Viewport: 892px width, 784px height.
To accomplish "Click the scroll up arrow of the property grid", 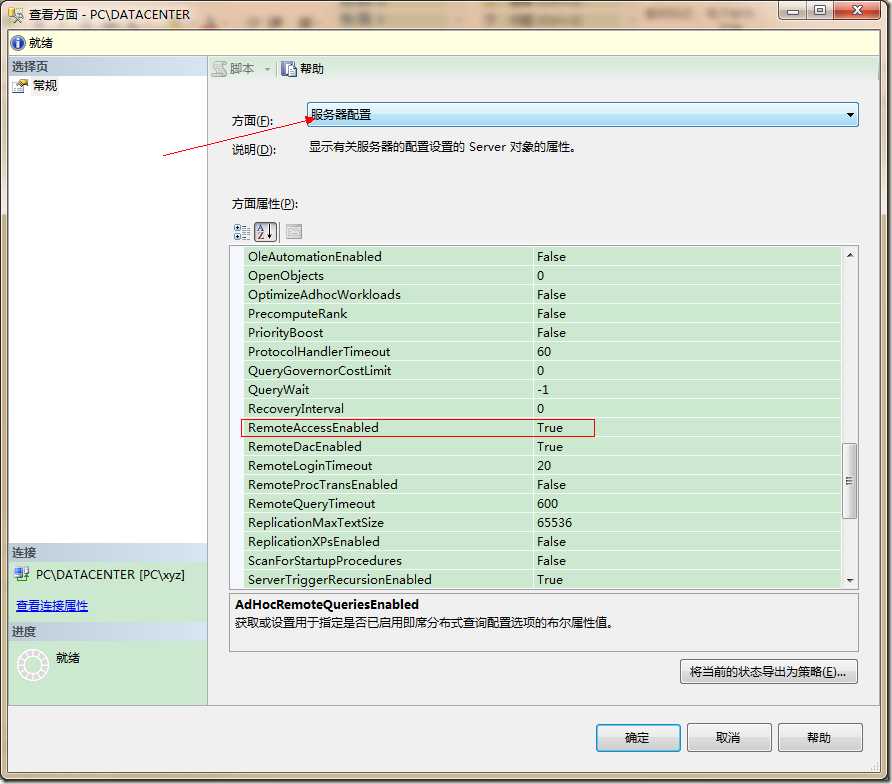I will click(x=849, y=255).
